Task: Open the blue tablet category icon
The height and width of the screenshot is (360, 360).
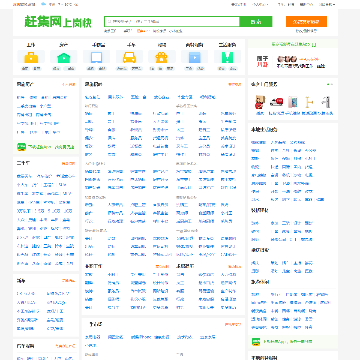Action: (x=96, y=57)
